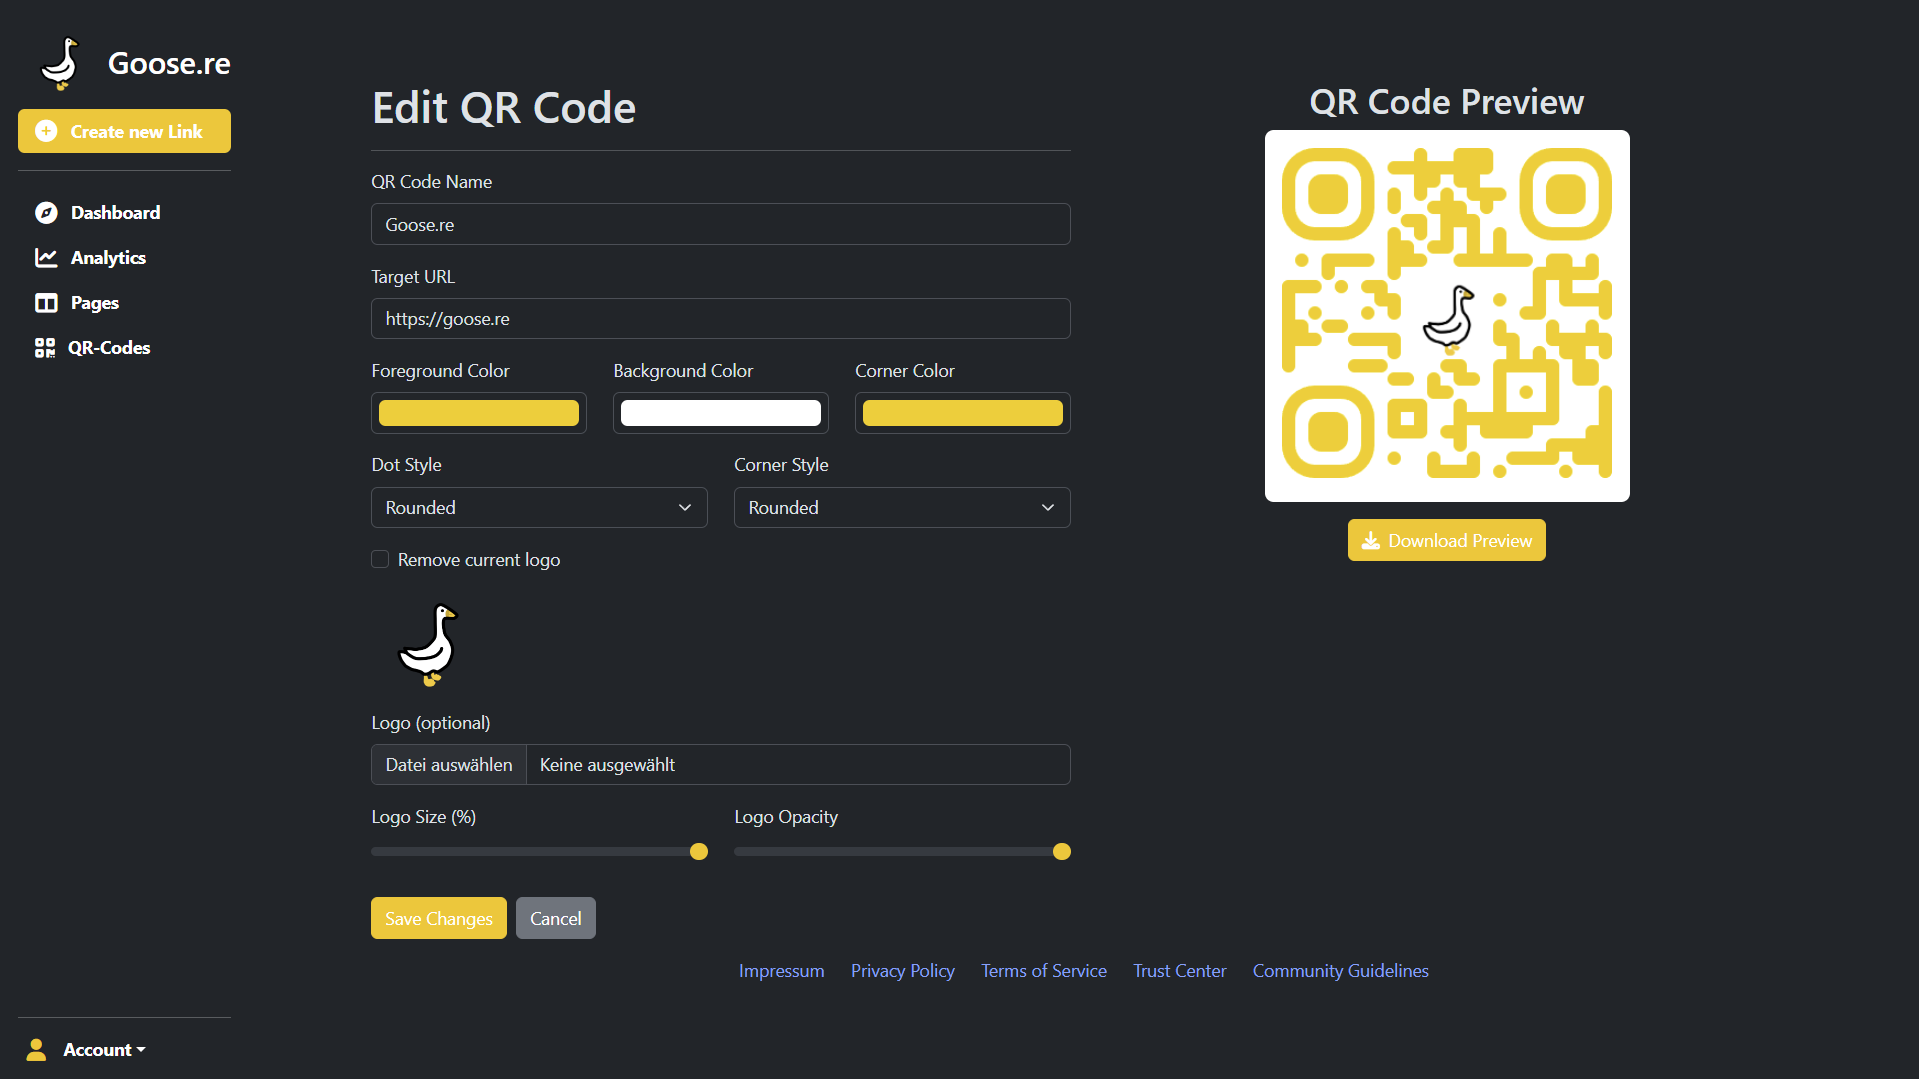Click the QR Code Name input field
1919x1079 pixels.
coord(721,224)
